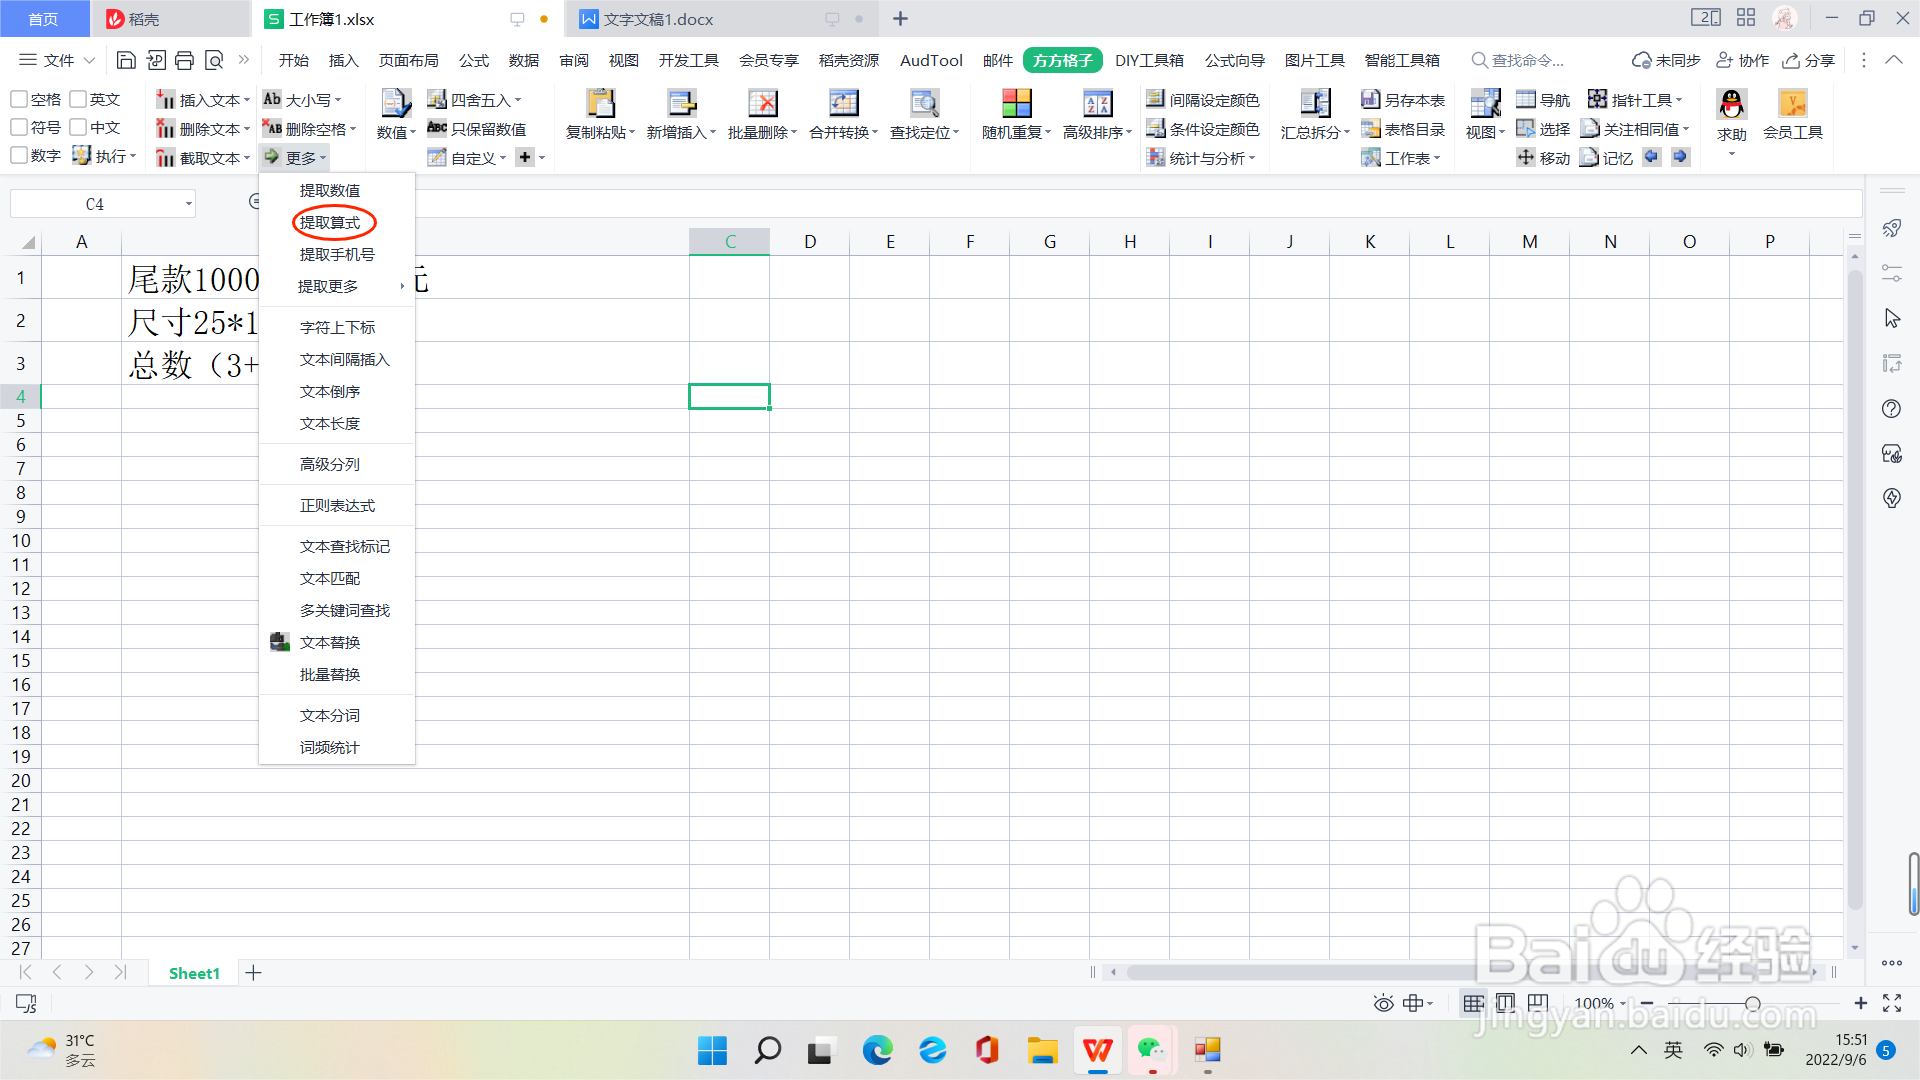
Task: Expand the 四舍五入 dropdown
Action: pyautogui.click(x=518, y=100)
